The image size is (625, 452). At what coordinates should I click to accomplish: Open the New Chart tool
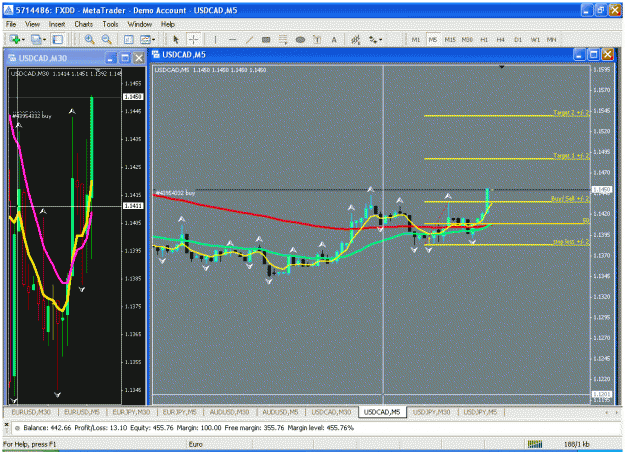pos(15,39)
